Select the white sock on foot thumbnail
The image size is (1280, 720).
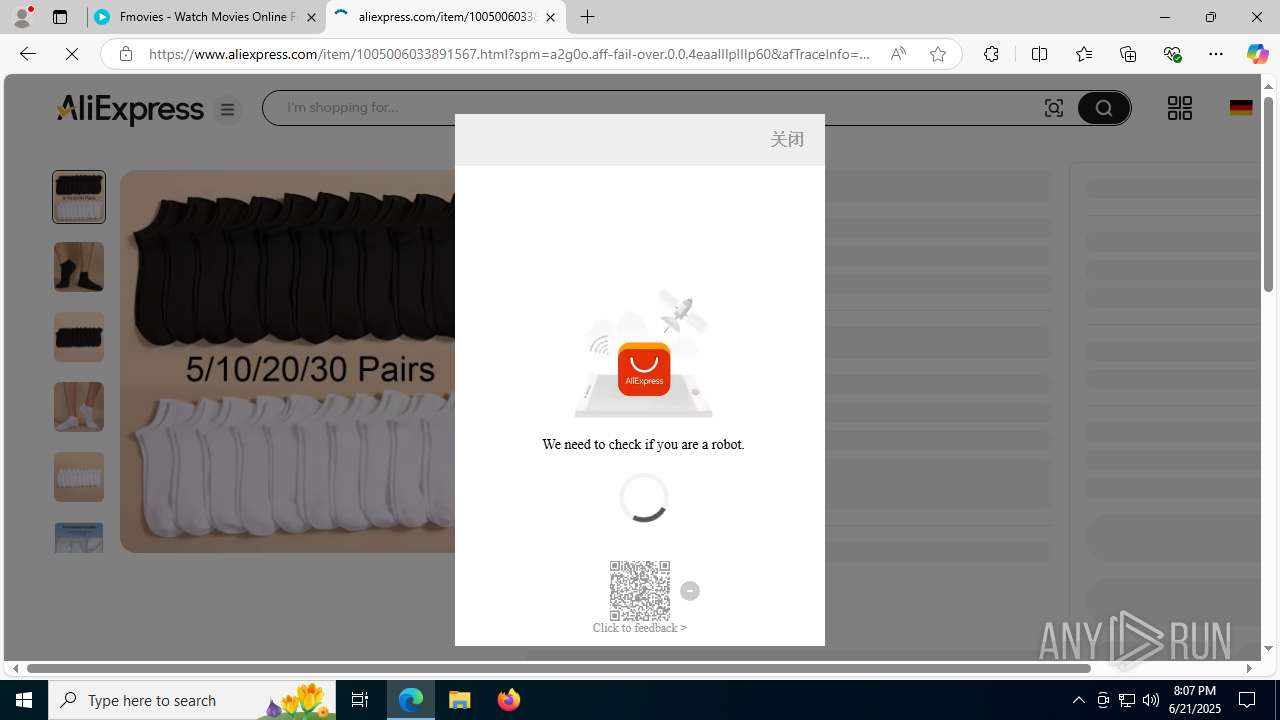click(x=79, y=407)
